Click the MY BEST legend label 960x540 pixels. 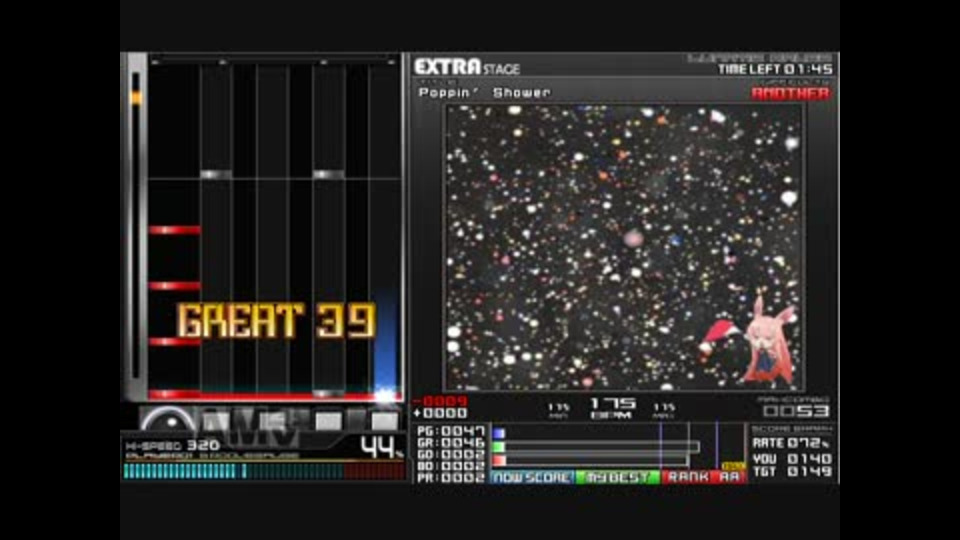[617, 477]
